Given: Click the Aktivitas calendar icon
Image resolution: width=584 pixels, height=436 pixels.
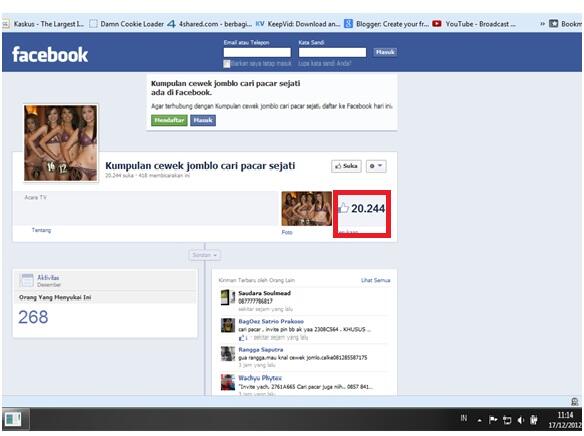Looking at the screenshot, I should click(27, 280).
